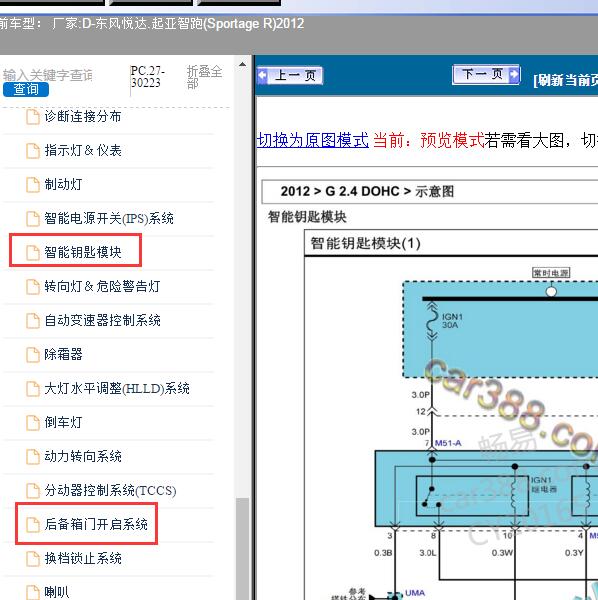Viewport: 598px width, 600px height.
Task: Click document icon beside 指示灯 & 仪表
Action: tap(33, 151)
